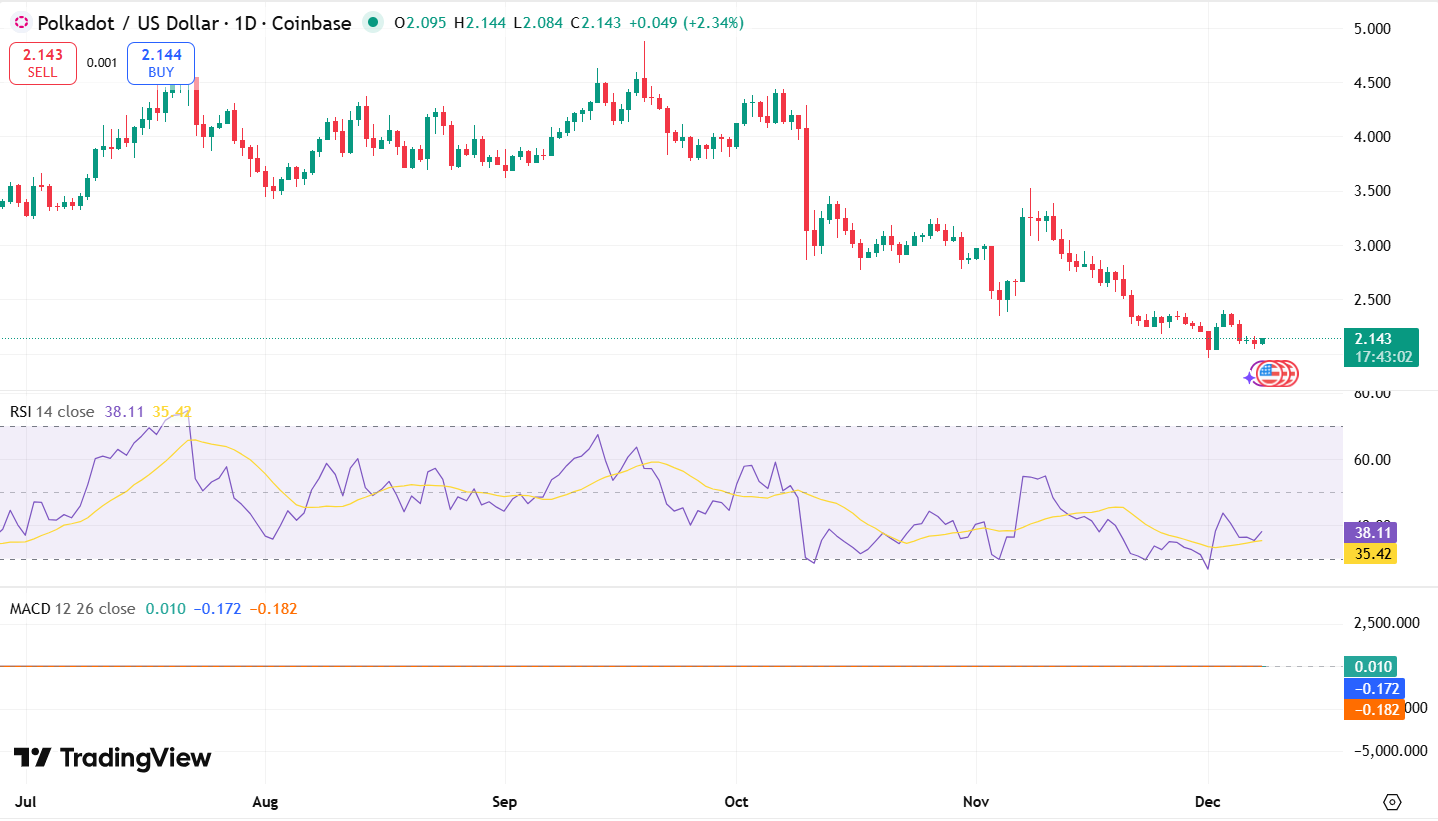
Task: Open chart settings gear icon
Action: point(1392,801)
